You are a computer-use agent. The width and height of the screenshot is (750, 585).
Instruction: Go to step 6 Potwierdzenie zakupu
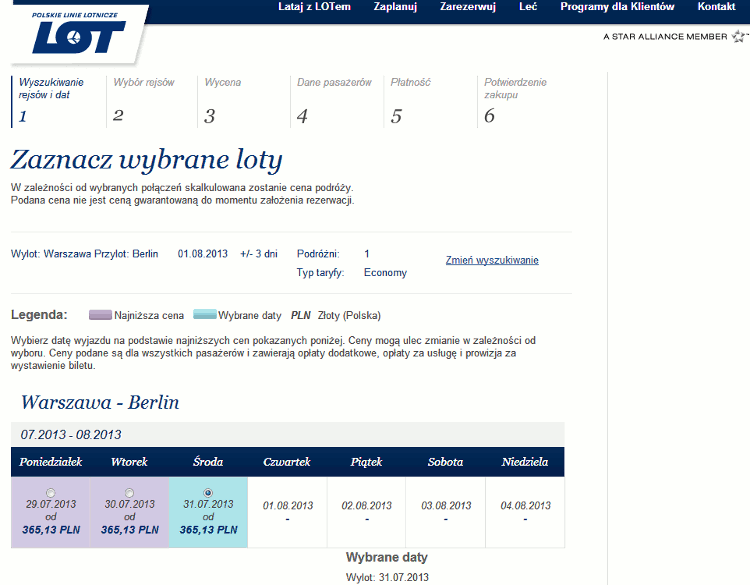(515, 101)
